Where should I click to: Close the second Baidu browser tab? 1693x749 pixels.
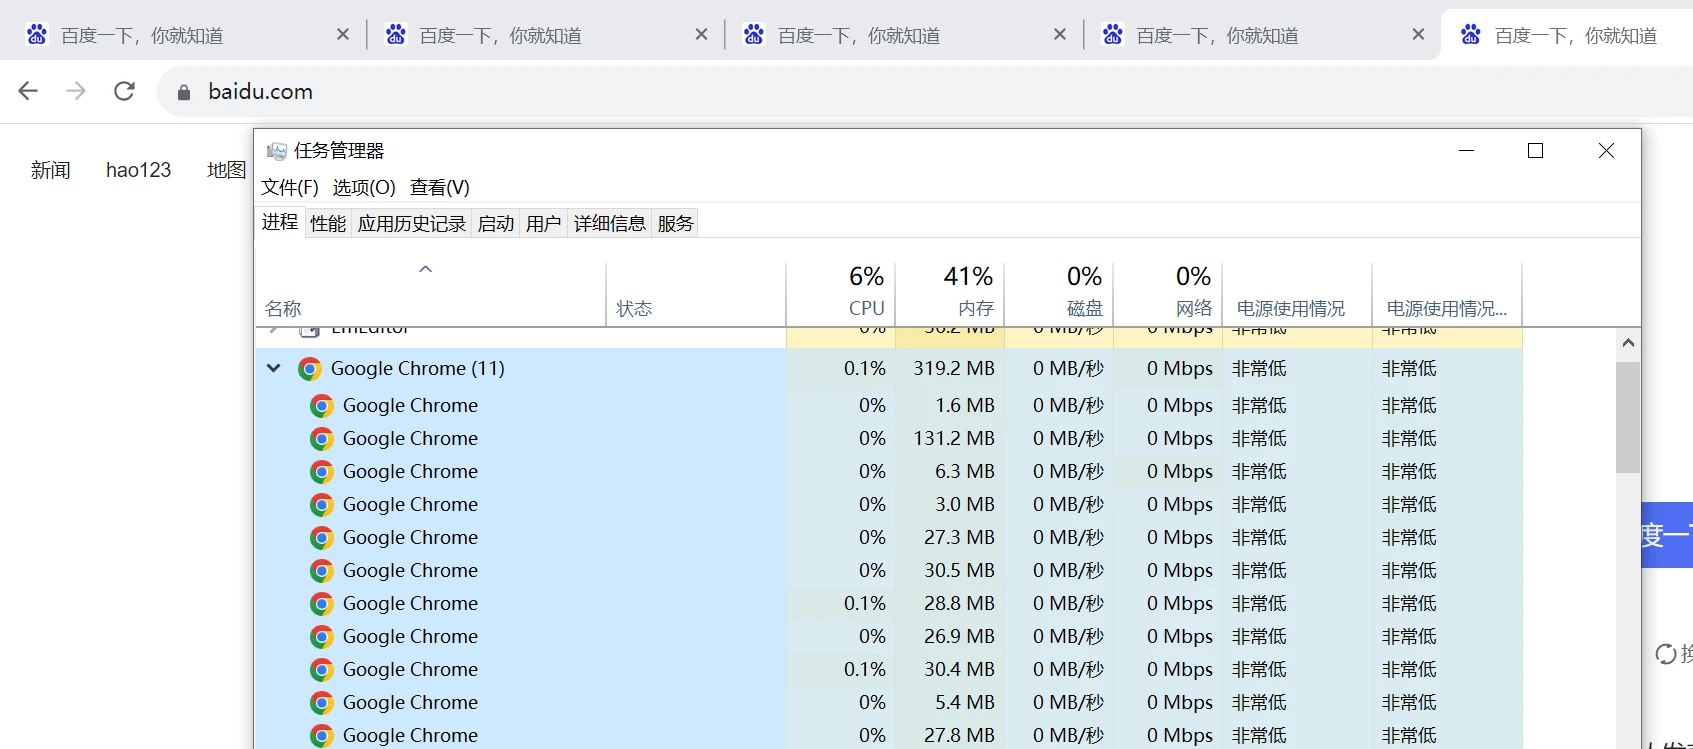coord(701,35)
